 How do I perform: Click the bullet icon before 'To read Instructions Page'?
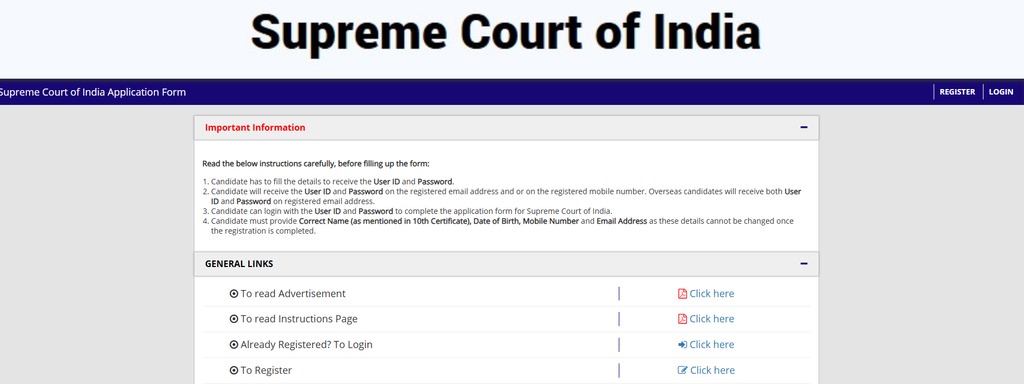(x=234, y=319)
